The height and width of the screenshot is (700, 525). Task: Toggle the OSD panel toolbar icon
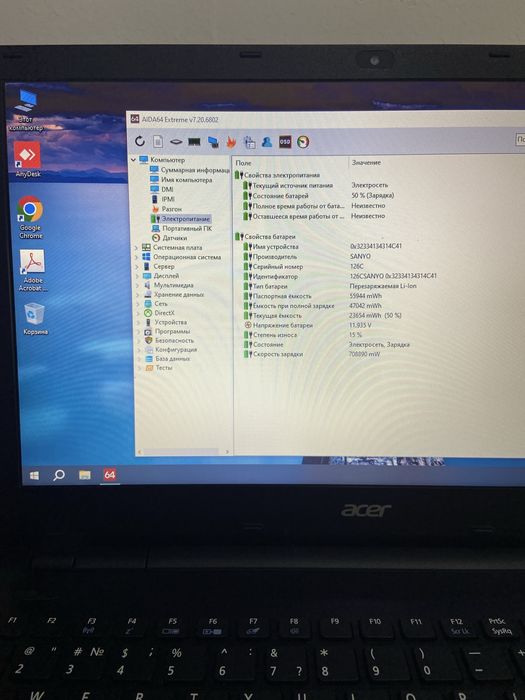(285, 142)
